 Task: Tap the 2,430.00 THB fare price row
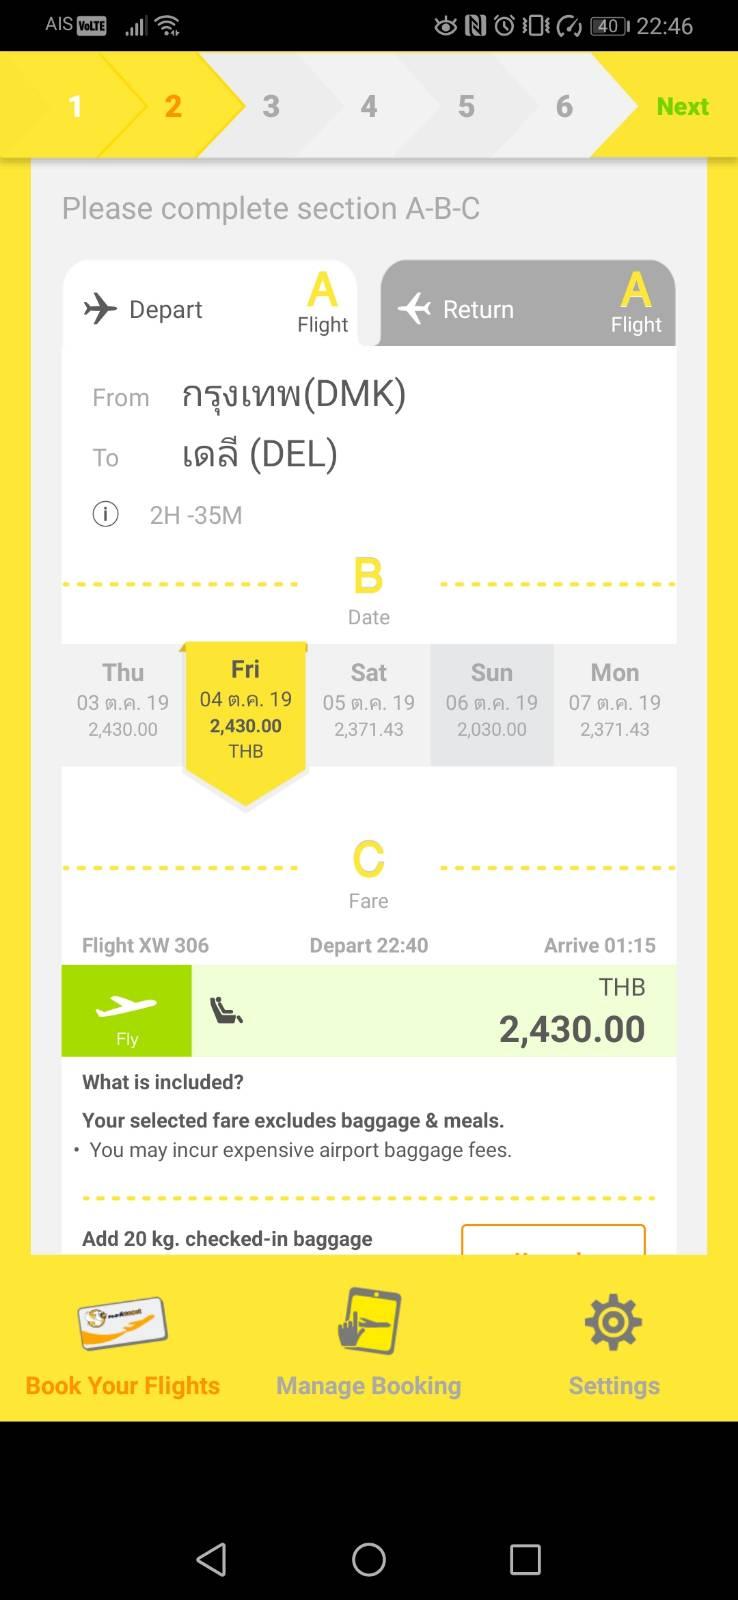[434, 1010]
